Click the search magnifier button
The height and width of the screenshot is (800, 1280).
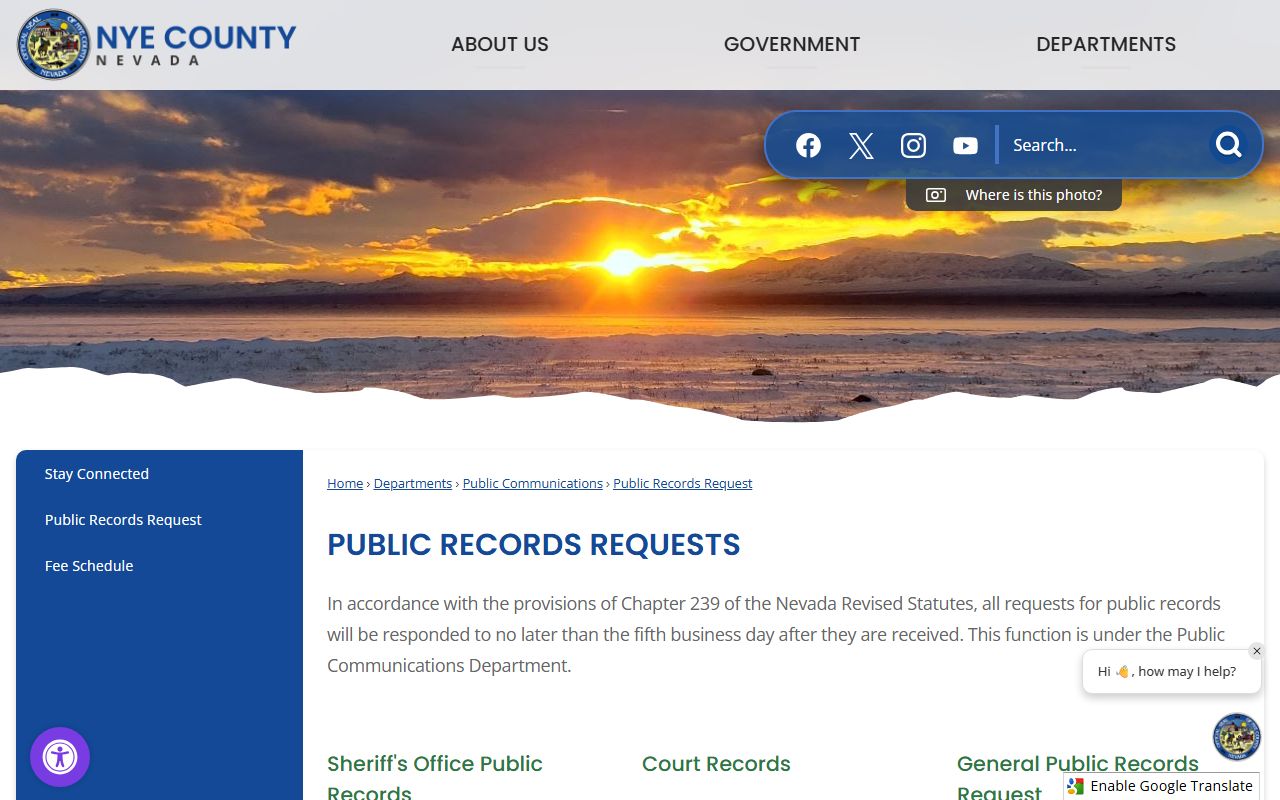coord(1228,145)
